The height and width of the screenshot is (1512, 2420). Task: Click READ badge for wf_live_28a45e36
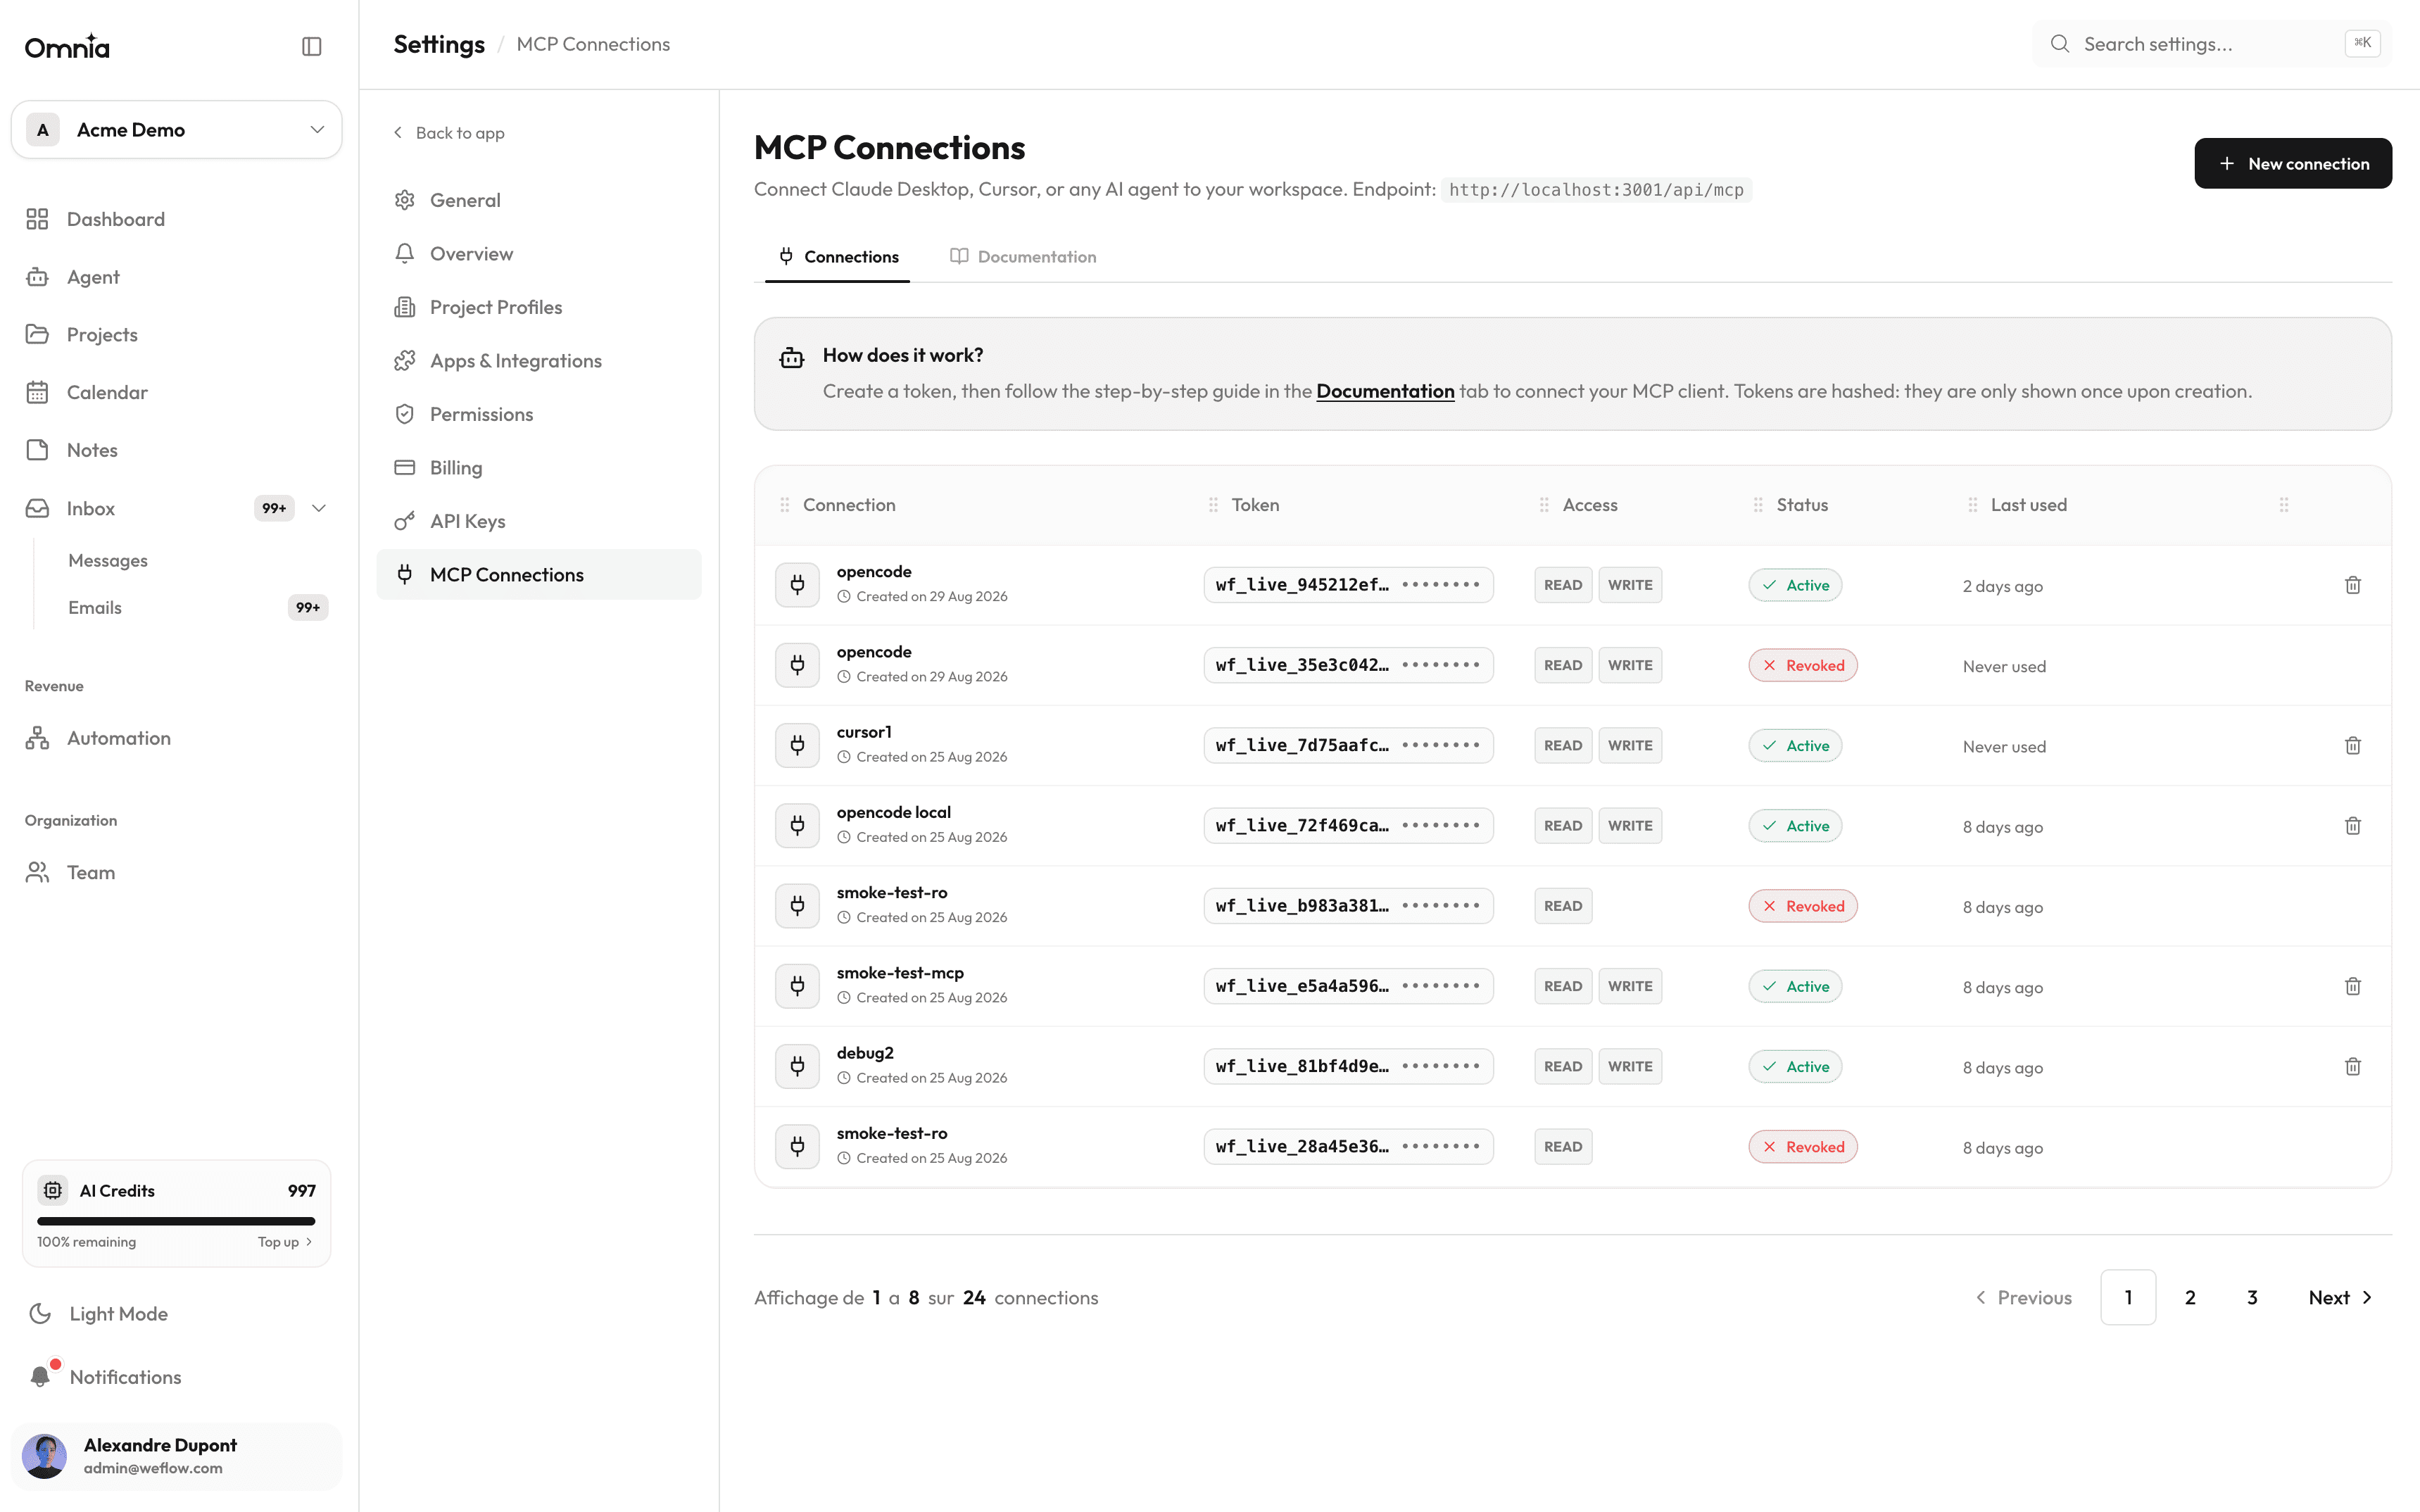coord(1563,1147)
